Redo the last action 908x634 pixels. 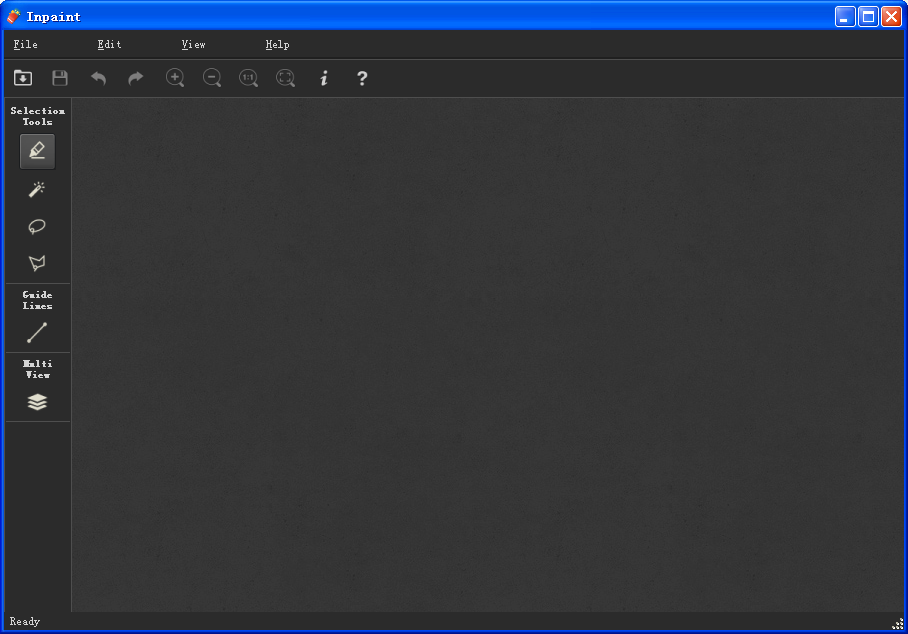pos(136,78)
